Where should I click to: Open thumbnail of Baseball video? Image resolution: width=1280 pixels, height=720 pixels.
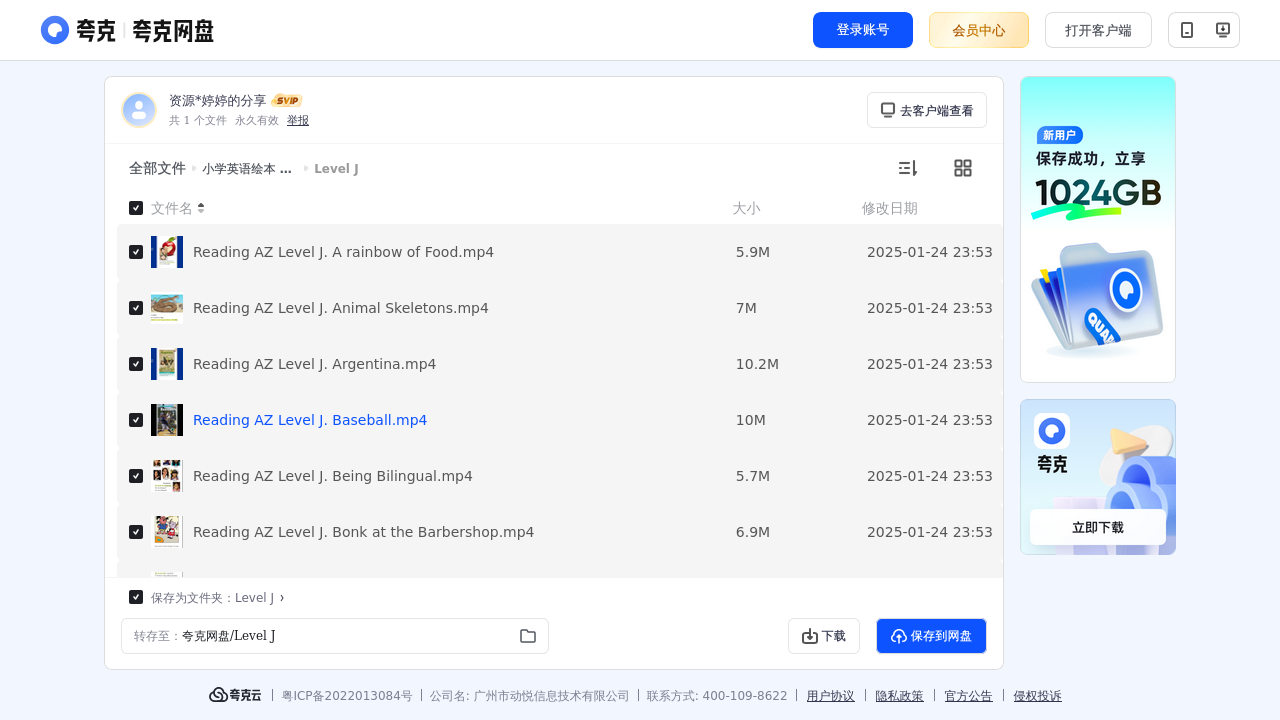[167, 420]
